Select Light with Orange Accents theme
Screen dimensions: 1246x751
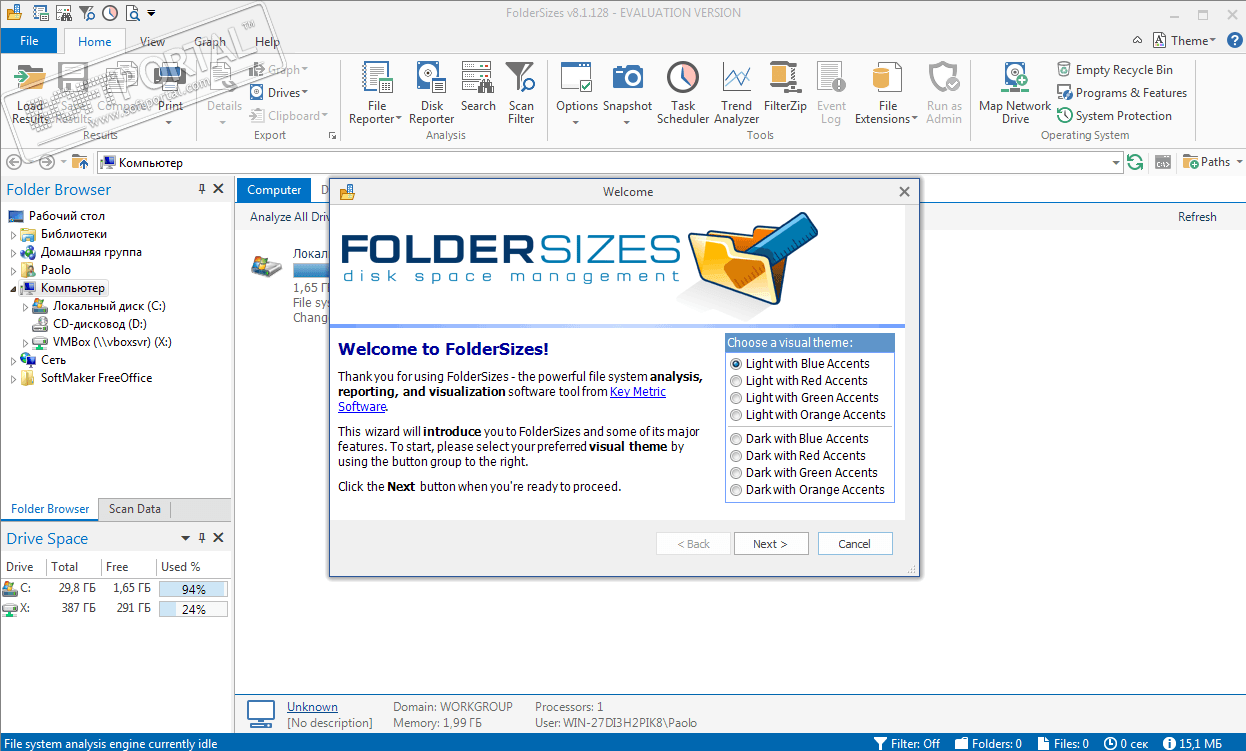tap(808, 415)
